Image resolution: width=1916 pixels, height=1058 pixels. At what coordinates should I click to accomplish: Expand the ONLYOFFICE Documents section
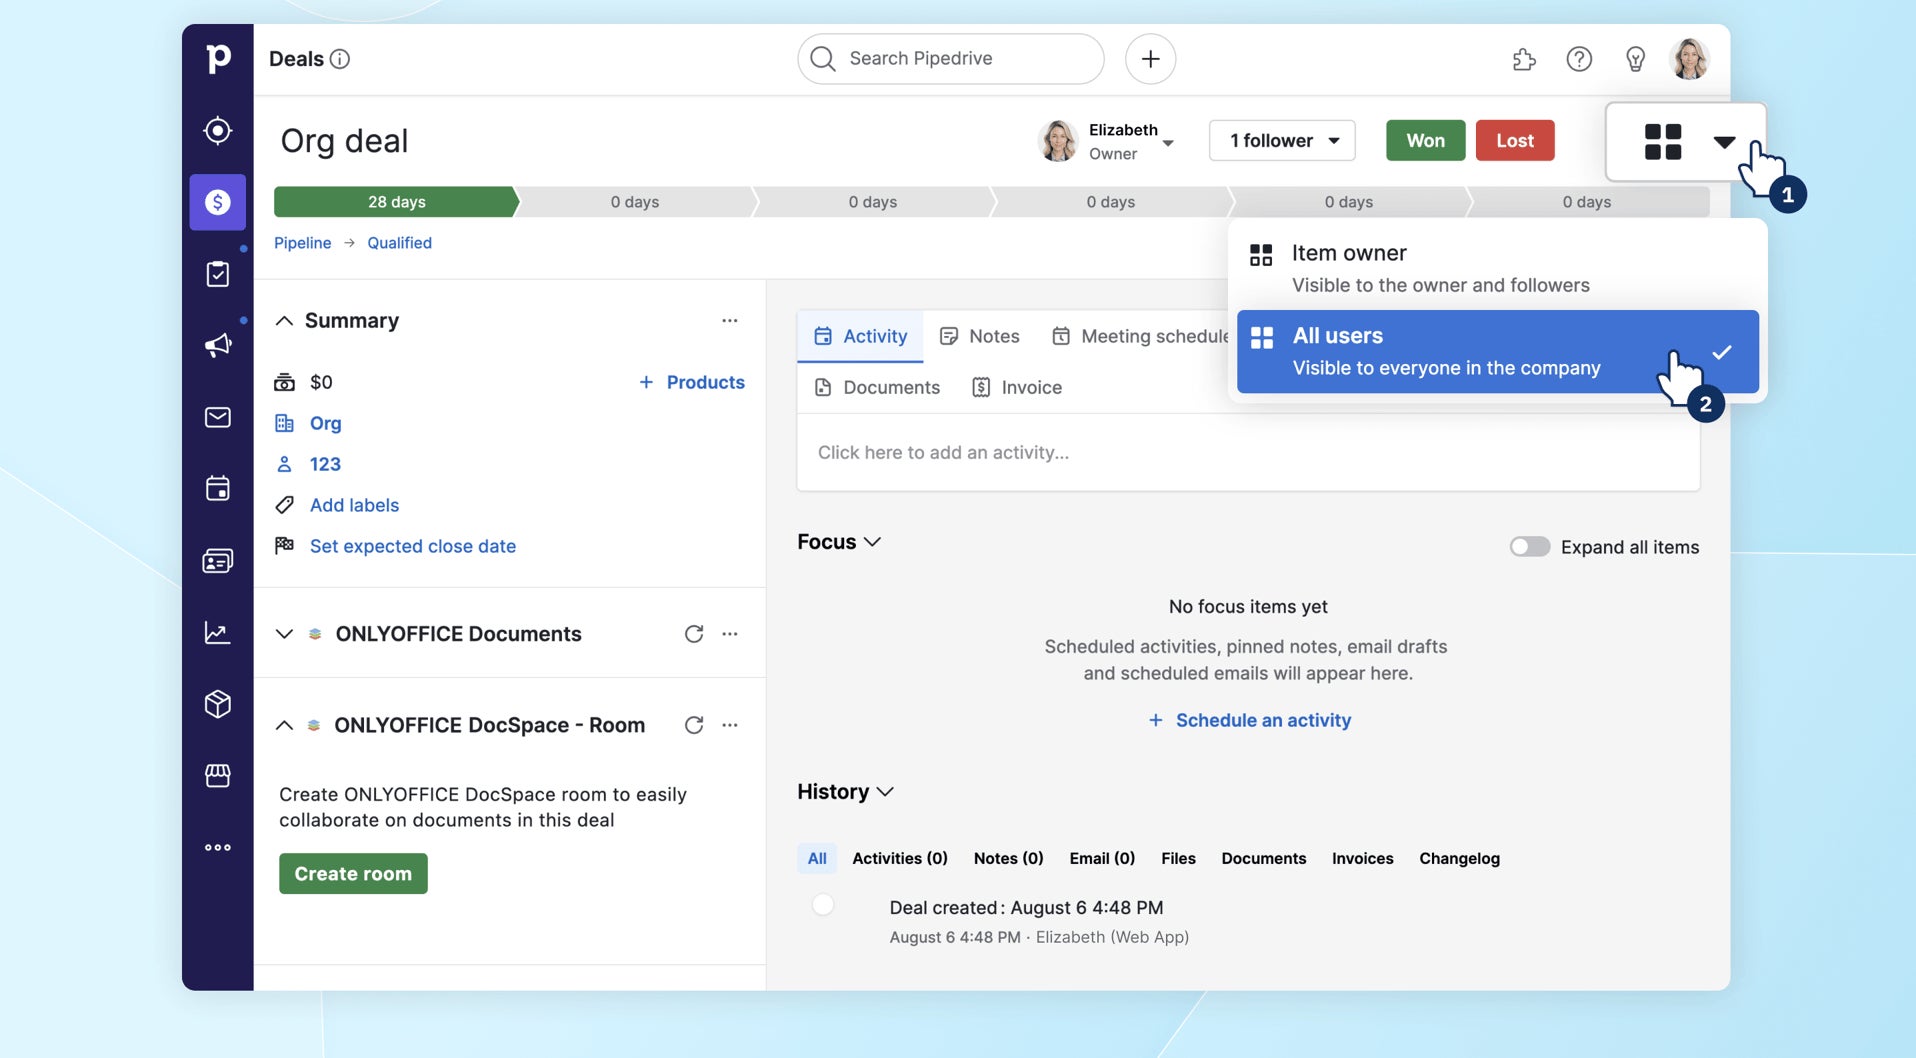coord(284,634)
